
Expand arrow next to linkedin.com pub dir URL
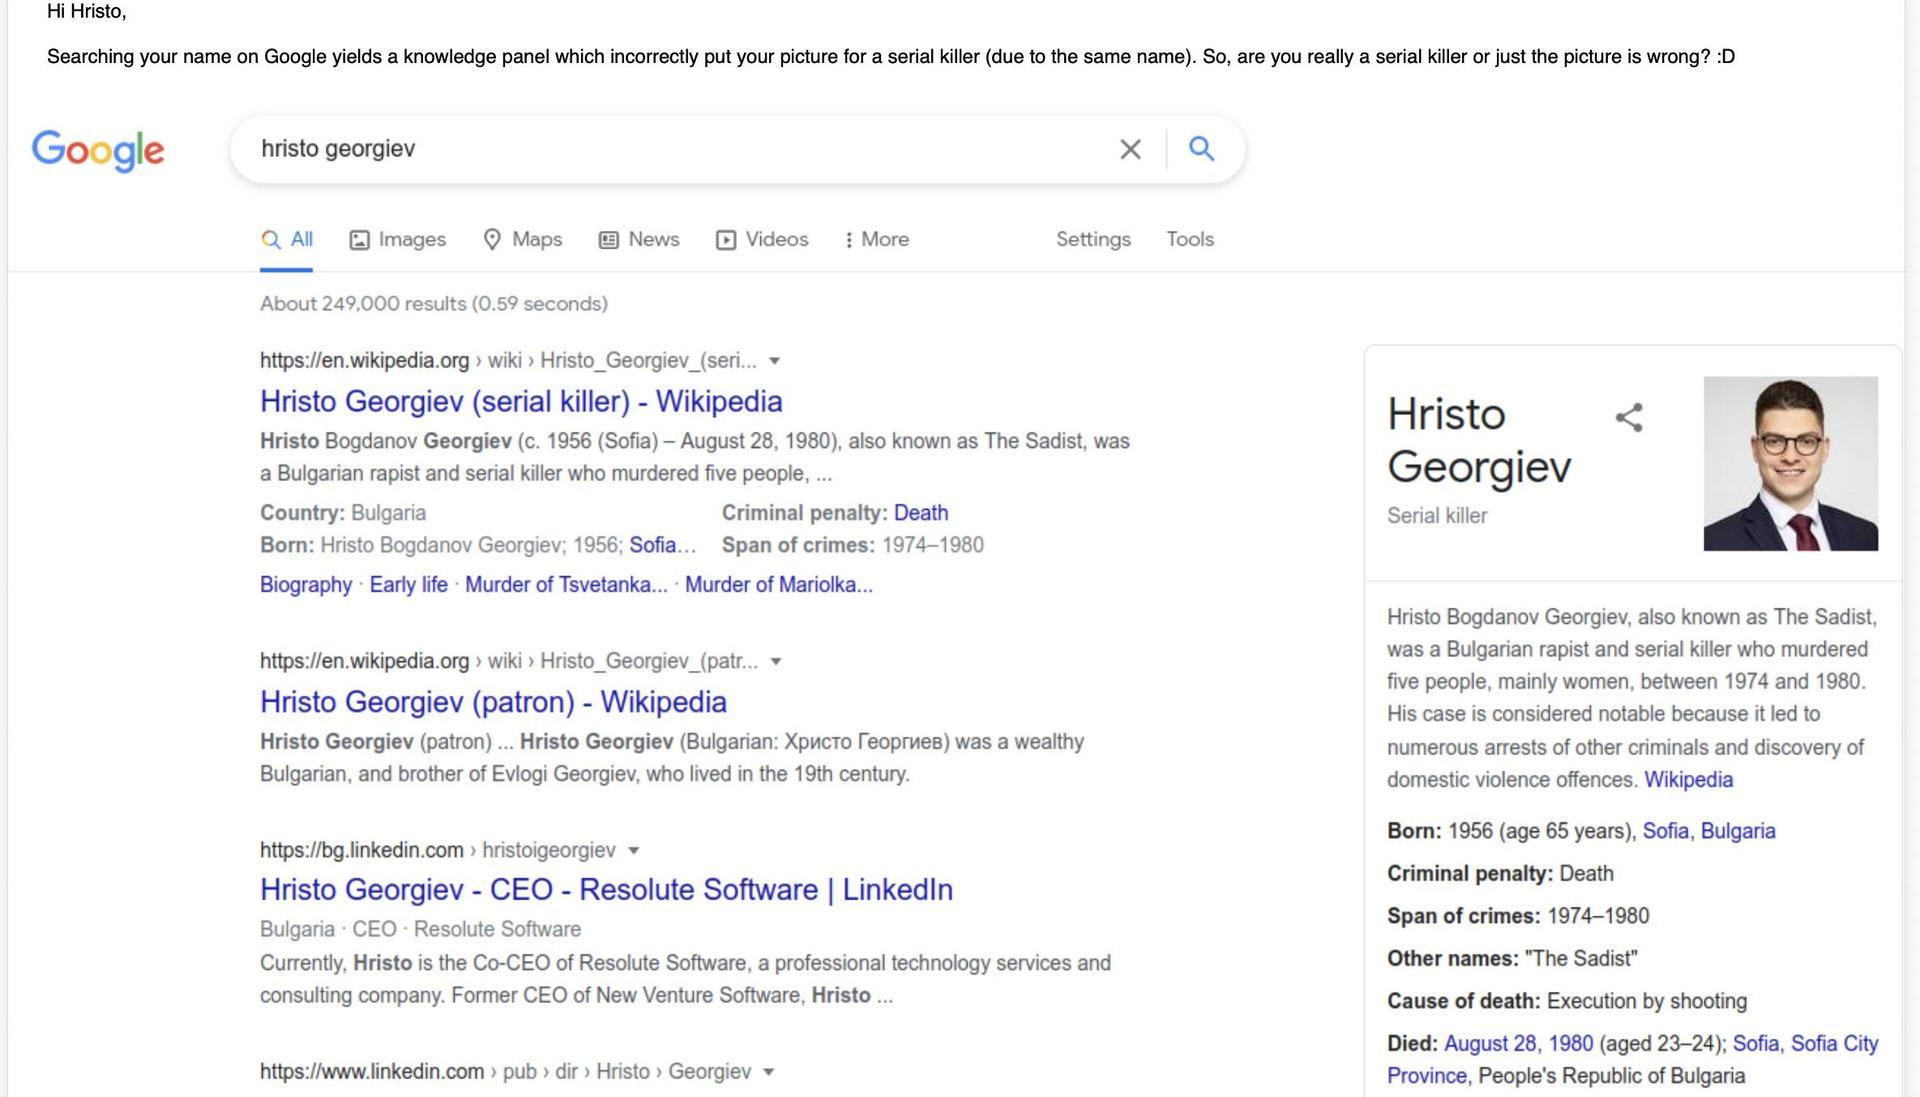tap(768, 1072)
